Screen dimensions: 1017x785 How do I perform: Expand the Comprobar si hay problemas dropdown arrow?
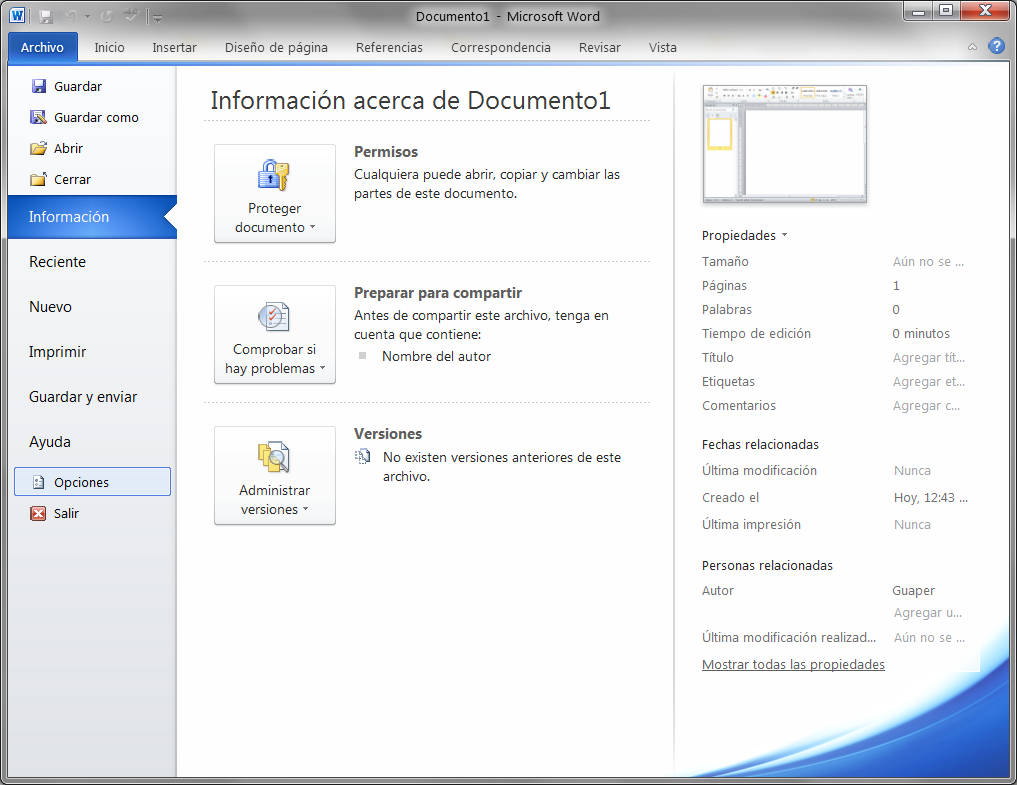coord(322,368)
